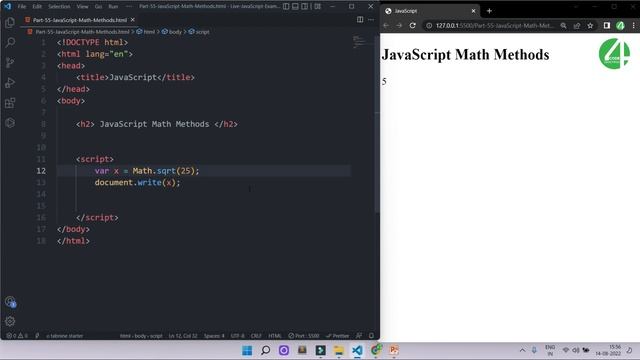
Task: Change indentation via Spaces: 4
Action: pos(214,336)
